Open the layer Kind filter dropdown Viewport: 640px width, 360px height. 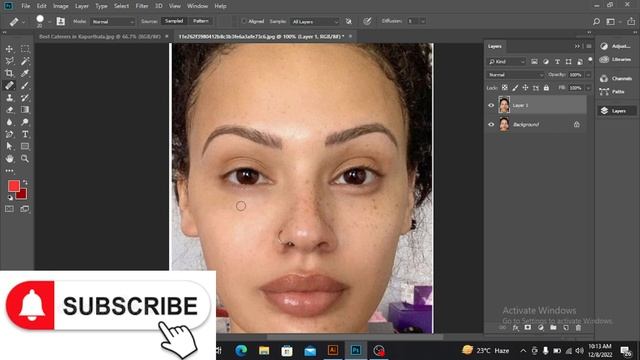[x=507, y=62]
